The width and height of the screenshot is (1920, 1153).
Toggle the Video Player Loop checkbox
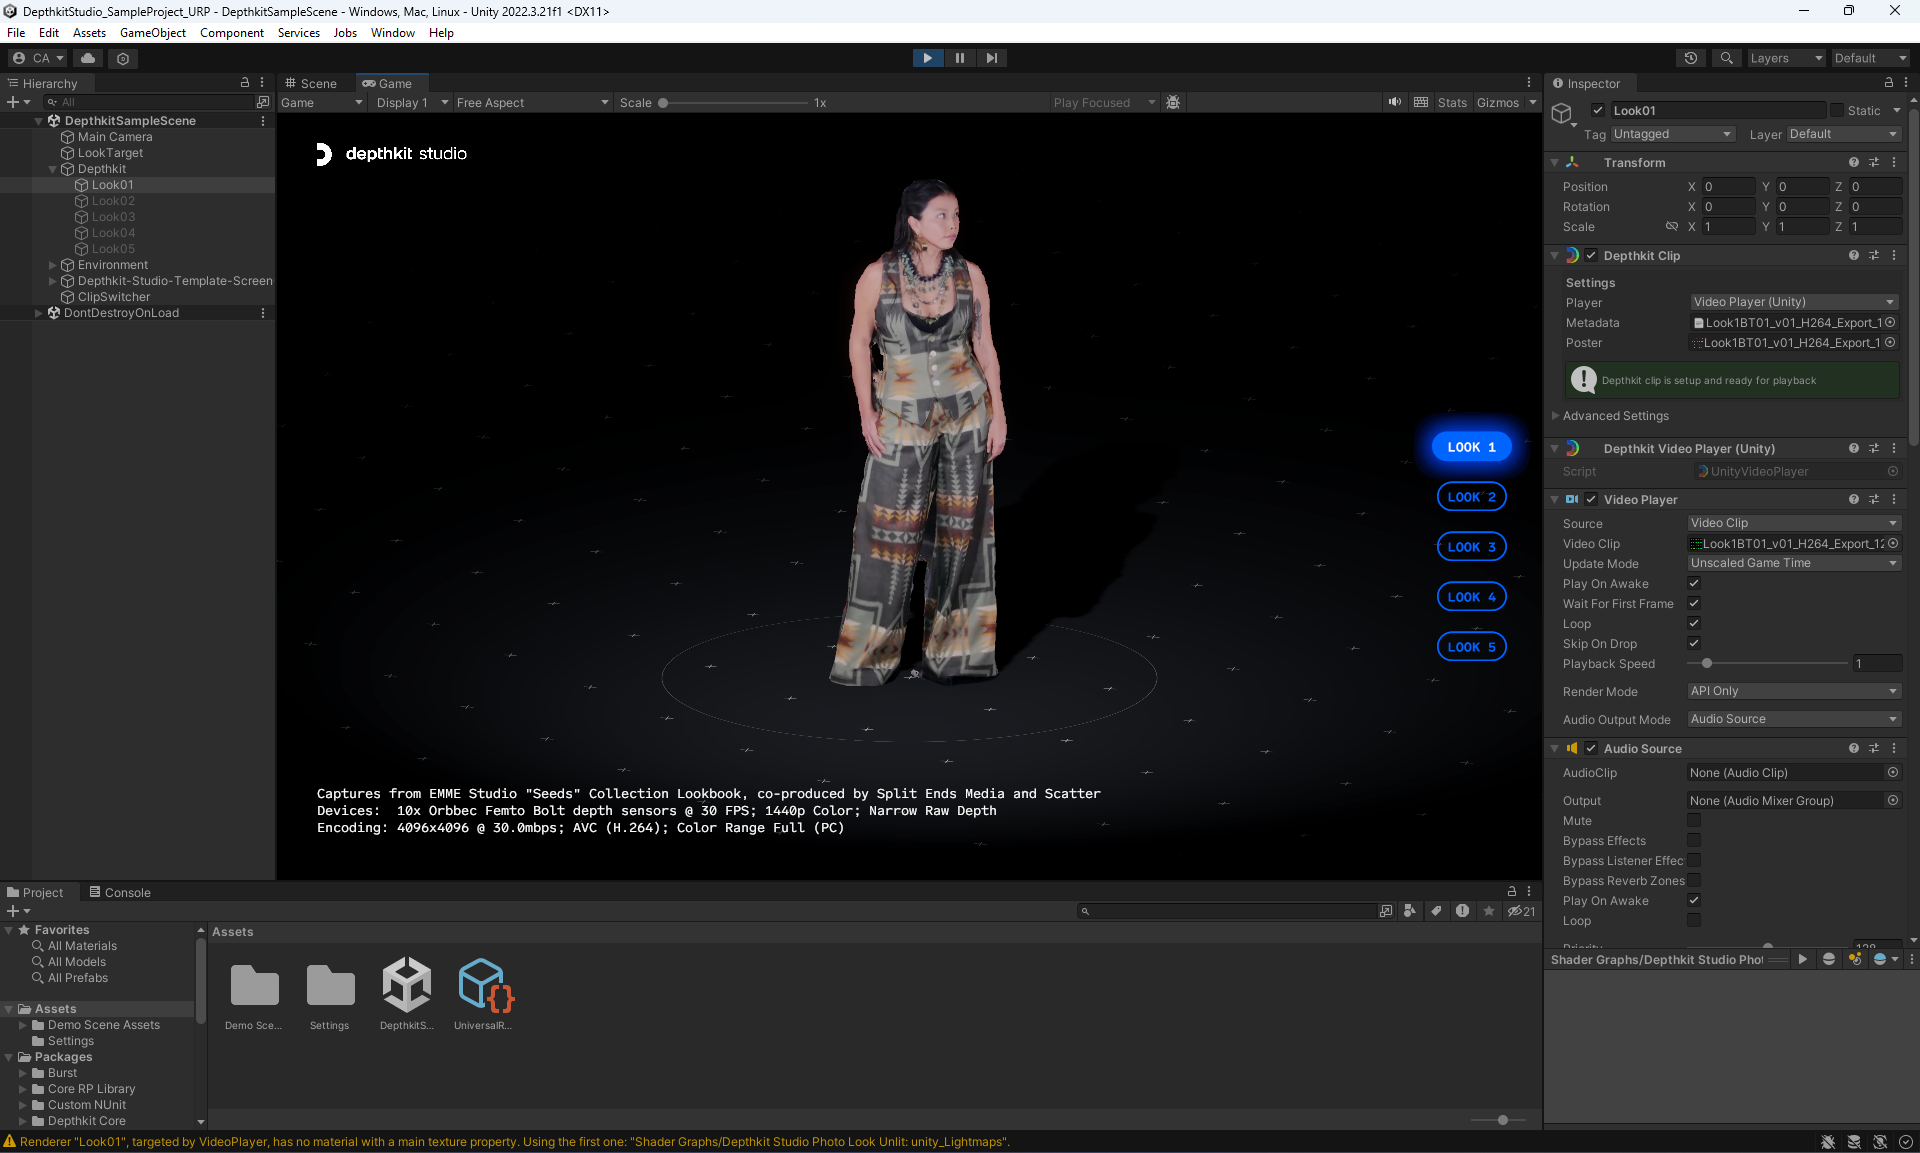[1694, 623]
